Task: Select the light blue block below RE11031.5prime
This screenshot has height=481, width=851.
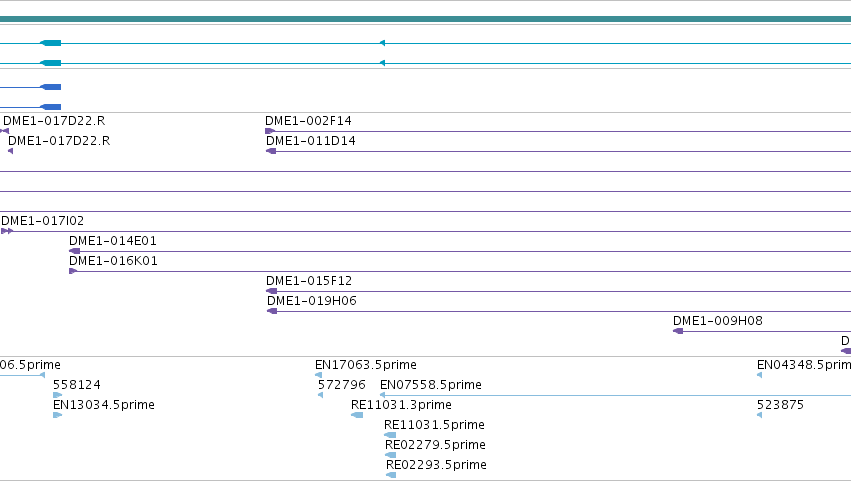Action: click(390, 435)
